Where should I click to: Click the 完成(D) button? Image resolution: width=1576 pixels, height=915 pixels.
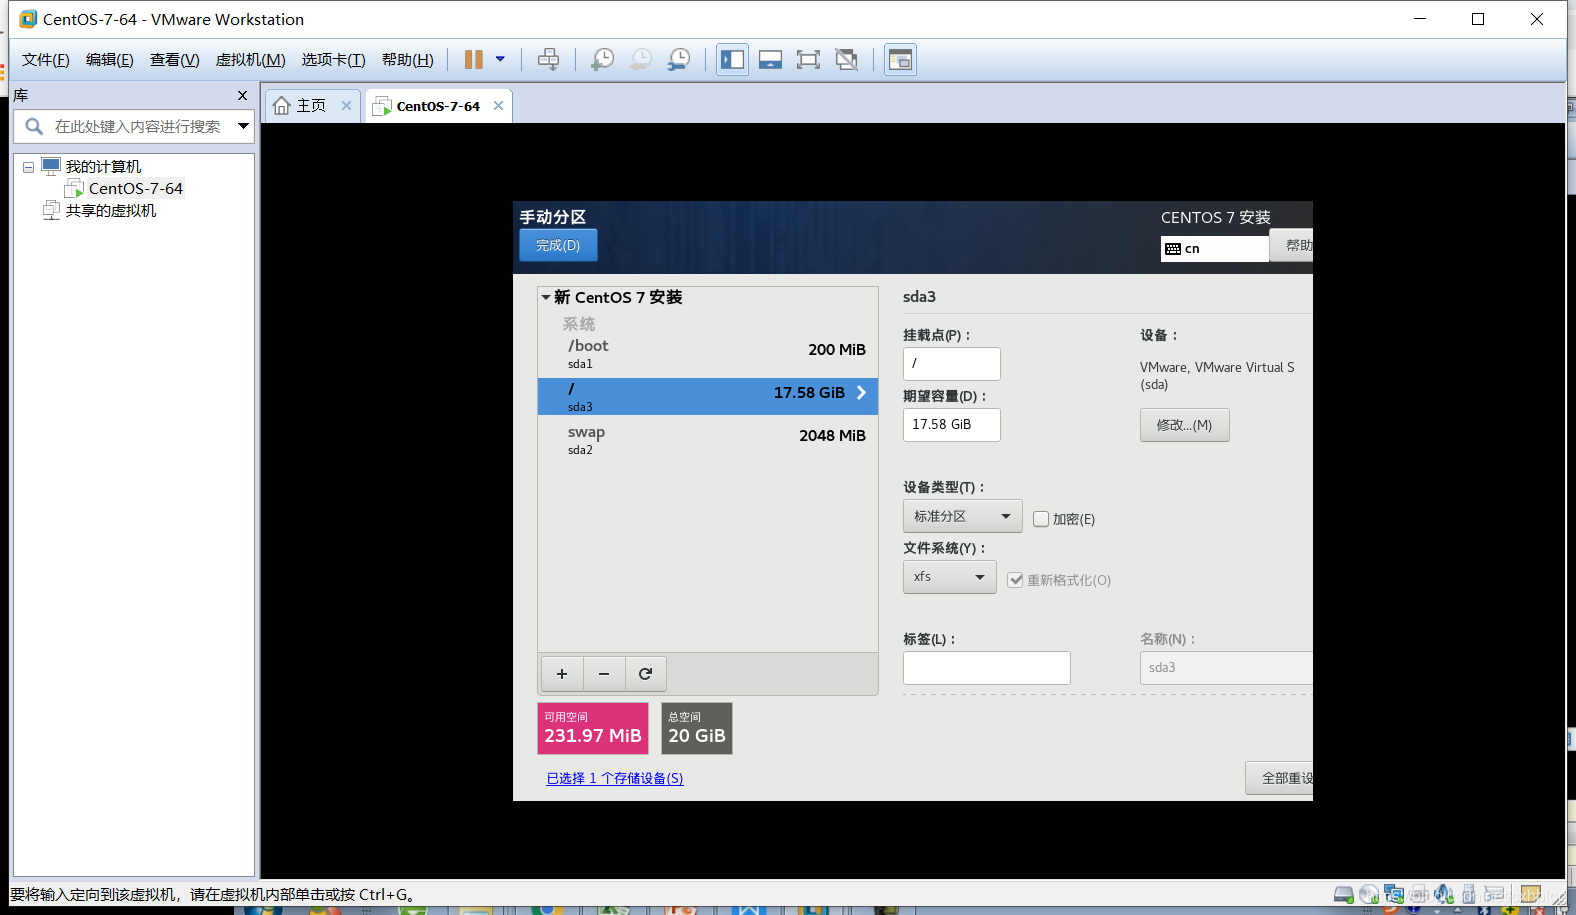coord(558,245)
